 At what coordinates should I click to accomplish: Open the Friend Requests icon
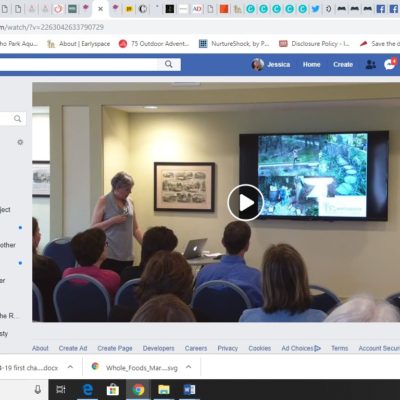[x=370, y=64]
